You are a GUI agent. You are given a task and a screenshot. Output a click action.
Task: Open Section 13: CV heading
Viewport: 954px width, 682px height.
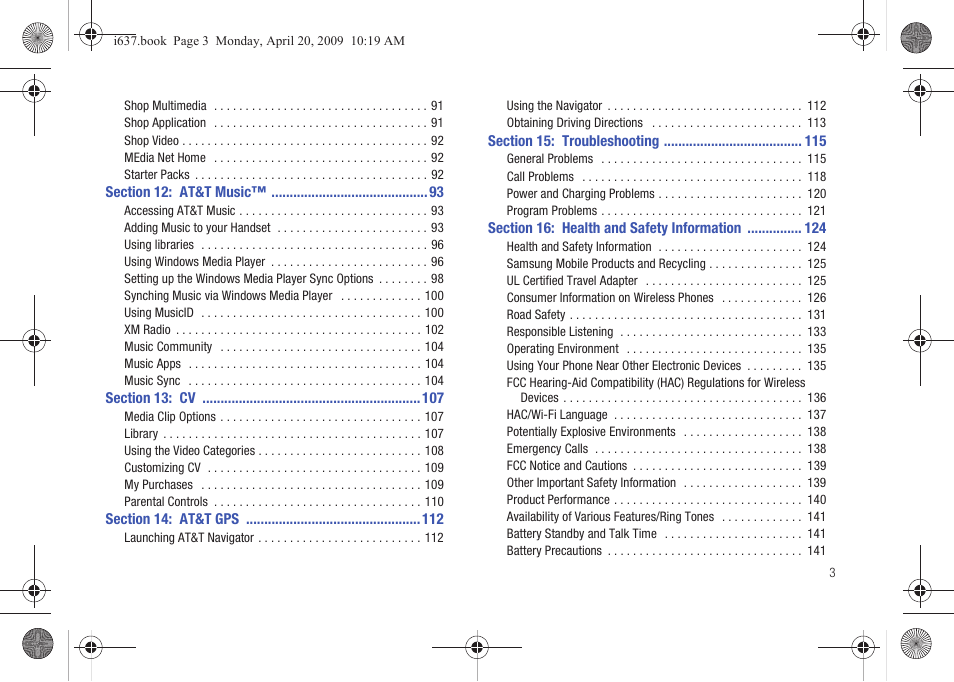(x=274, y=398)
